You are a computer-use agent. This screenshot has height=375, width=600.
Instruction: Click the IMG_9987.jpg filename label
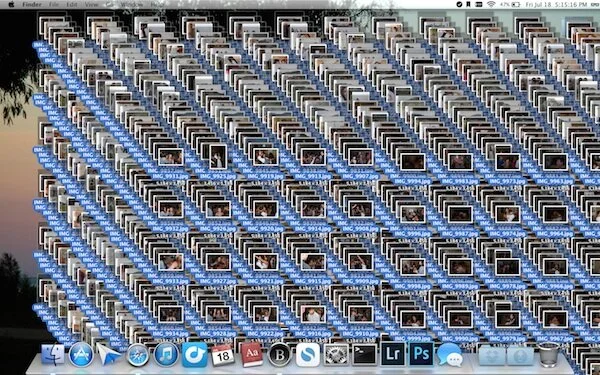pos(460,233)
